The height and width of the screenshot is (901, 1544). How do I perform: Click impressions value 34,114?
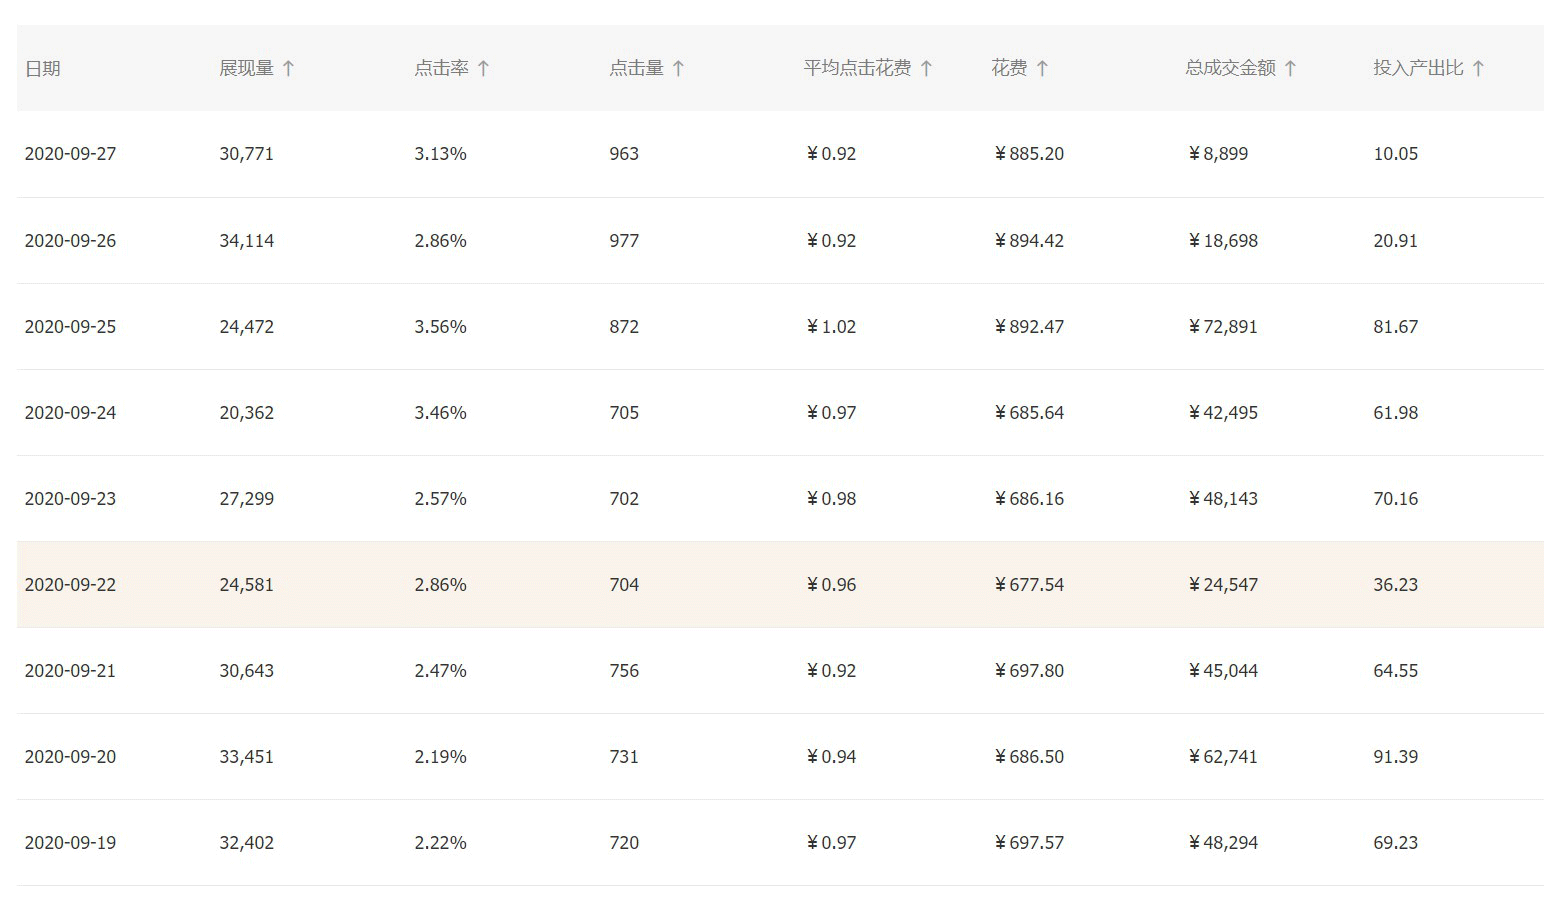pyautogui.click(x=246, y=241)
